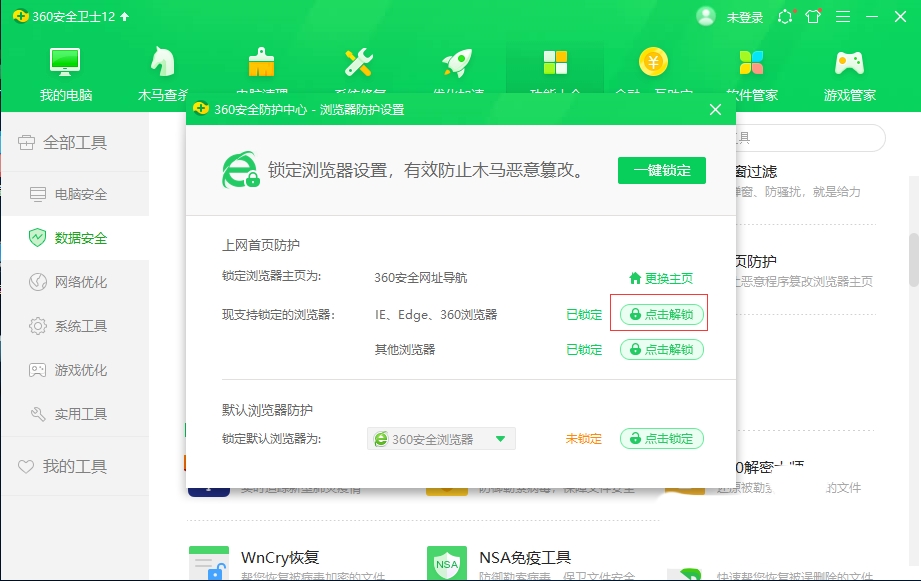This screenshot has height=581, width=921.
Task: Click the 更换主页 link
Action: point(661,278)
